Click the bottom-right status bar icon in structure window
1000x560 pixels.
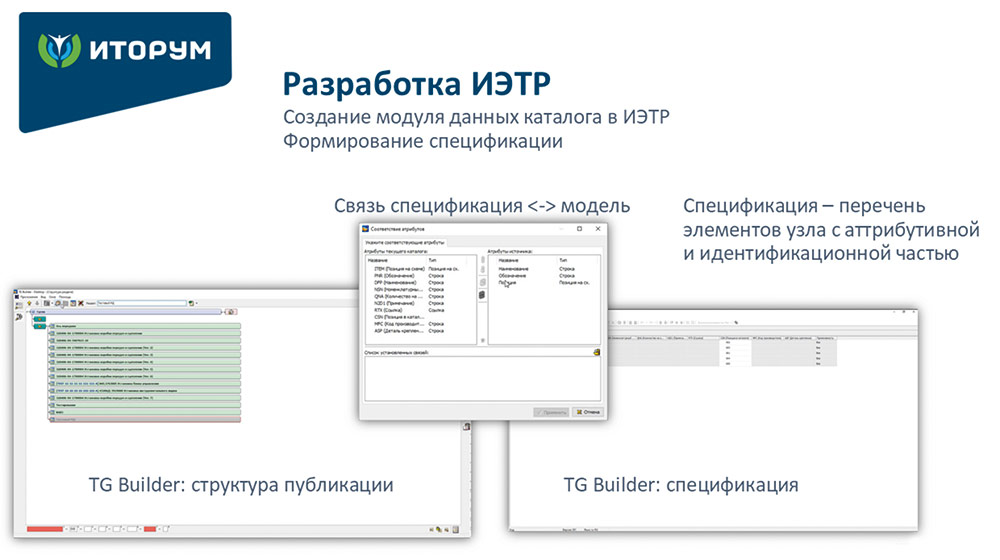455,528
